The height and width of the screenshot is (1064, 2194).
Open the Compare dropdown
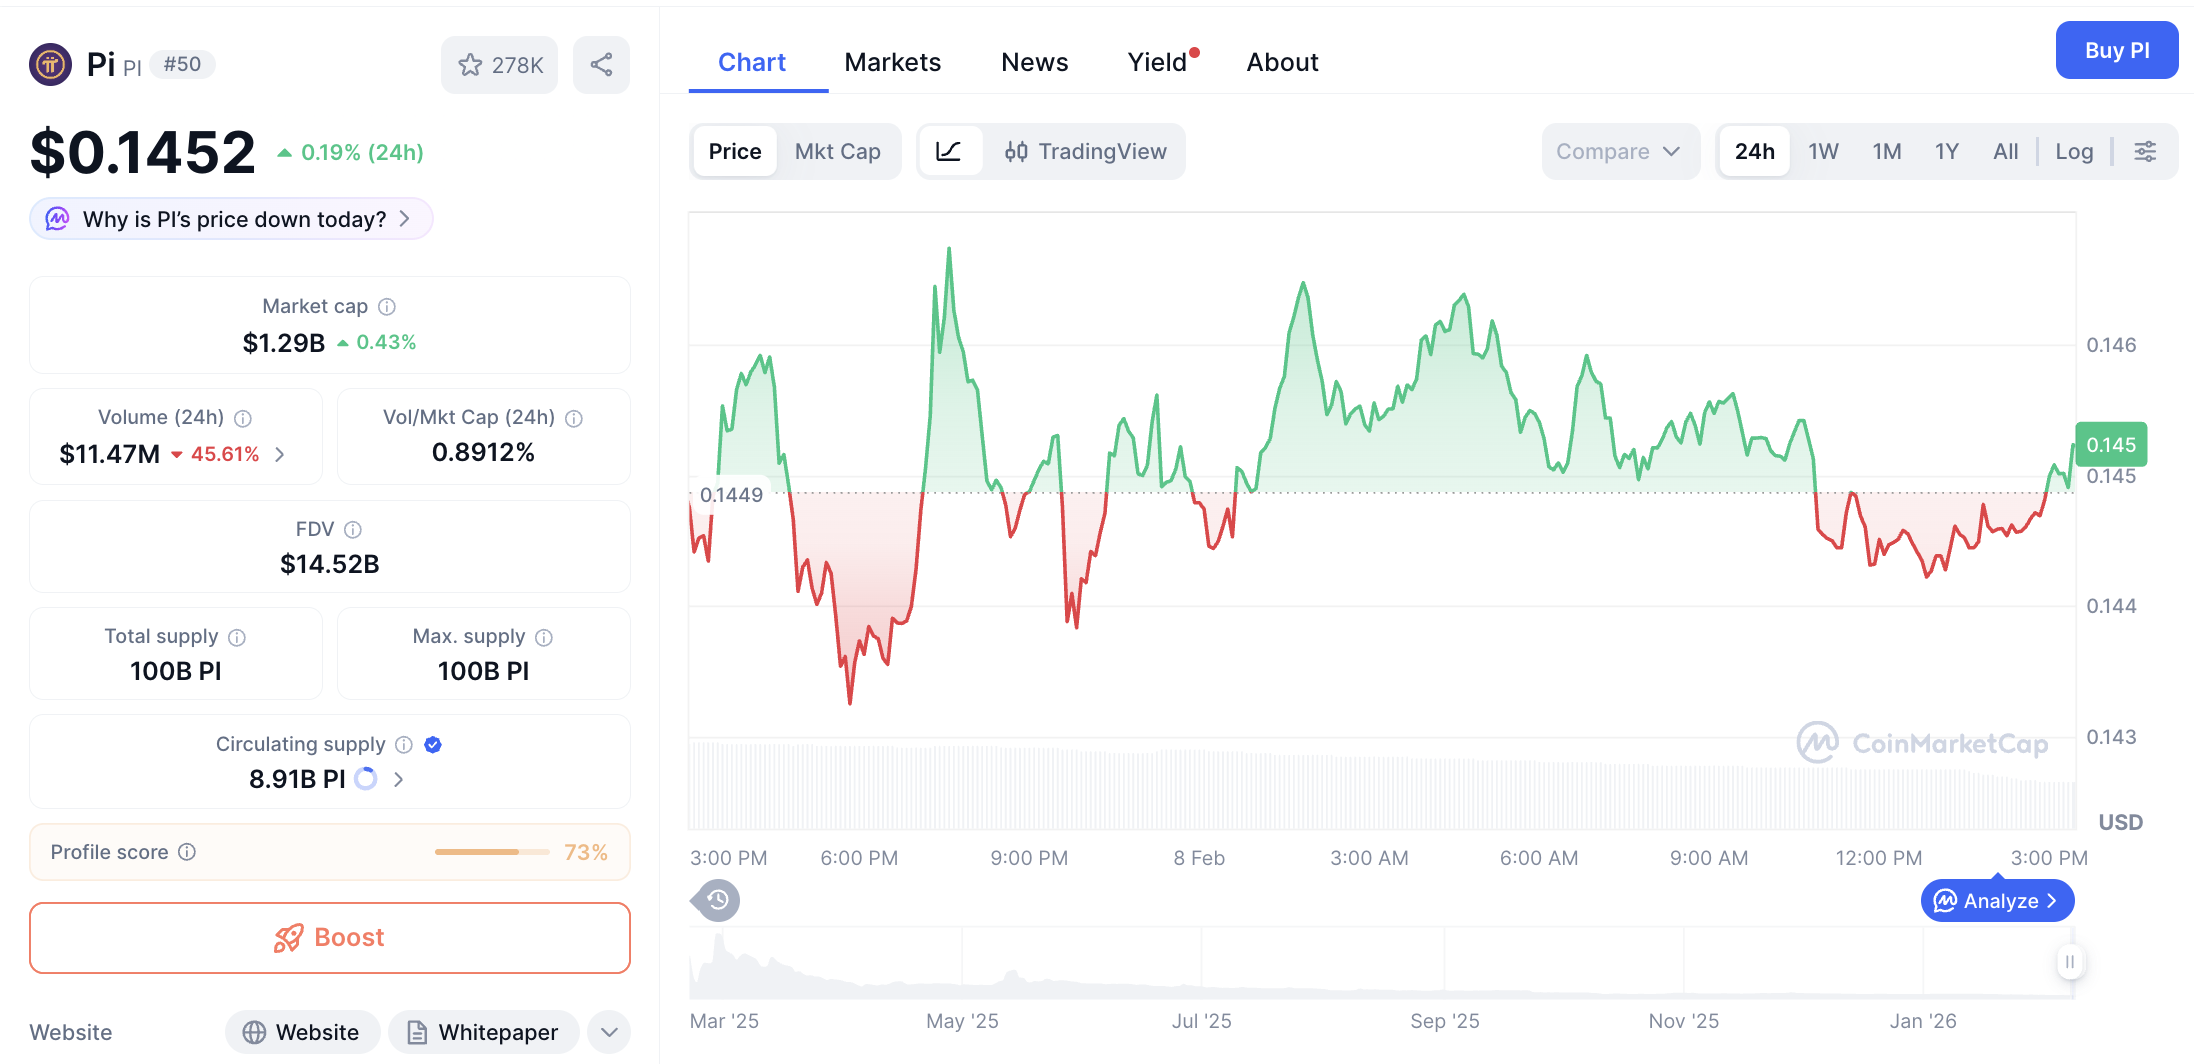click(1619, 151)
